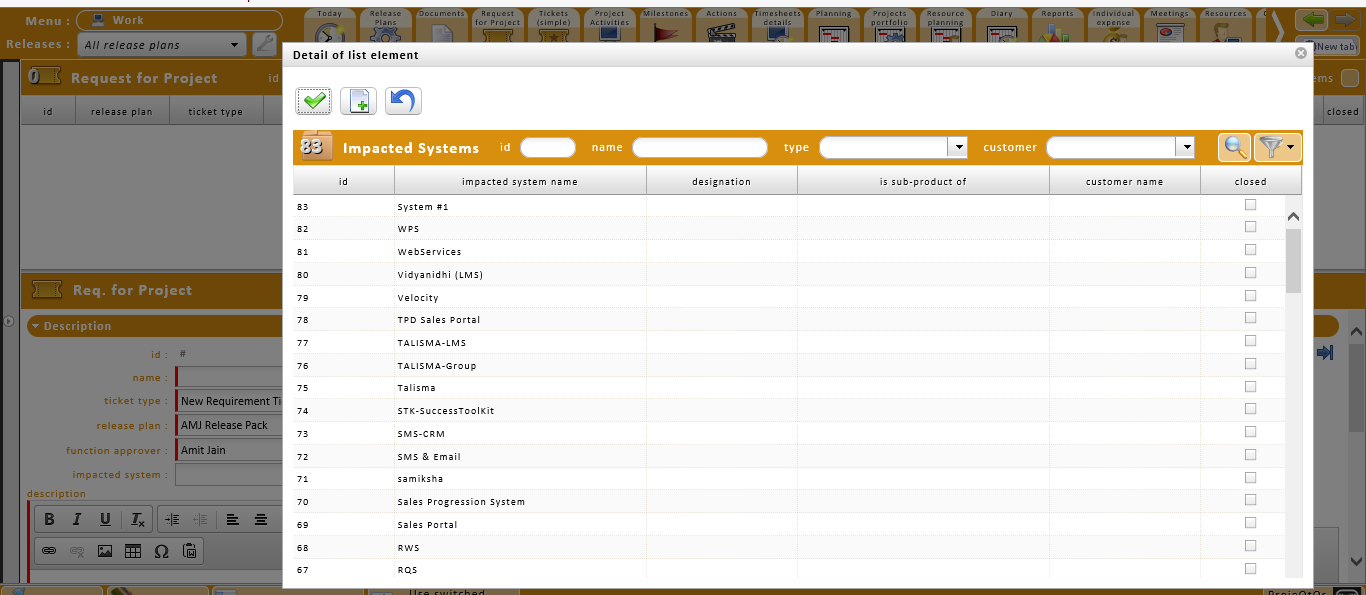Click the list's vertical scrollbar thumb
The width and height of the screenshot is (1366, 595).
coord(1293,260)
